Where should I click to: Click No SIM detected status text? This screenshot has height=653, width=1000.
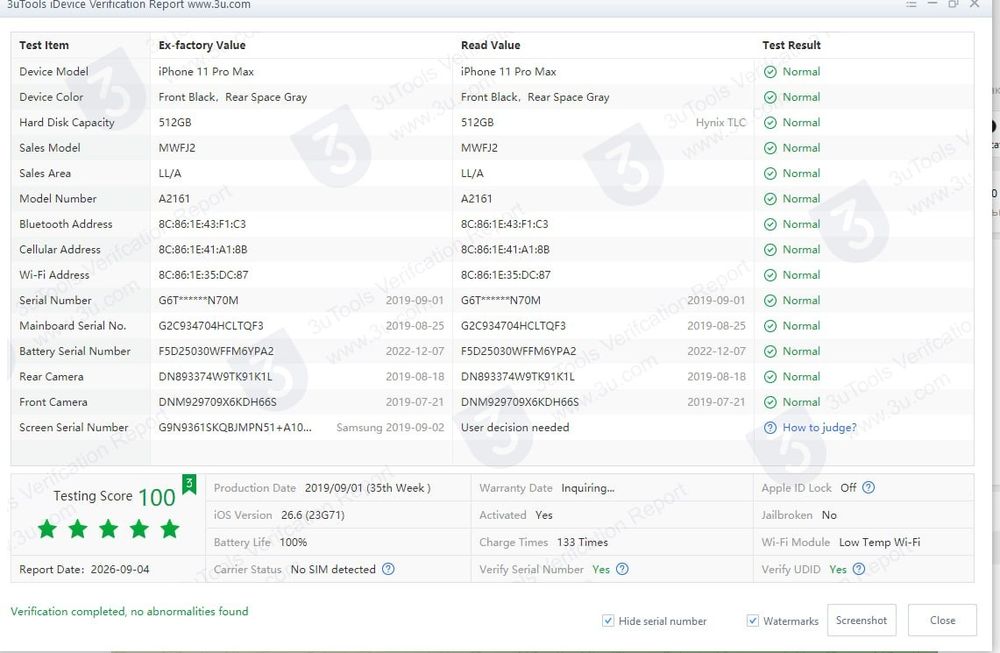point(333,569)
